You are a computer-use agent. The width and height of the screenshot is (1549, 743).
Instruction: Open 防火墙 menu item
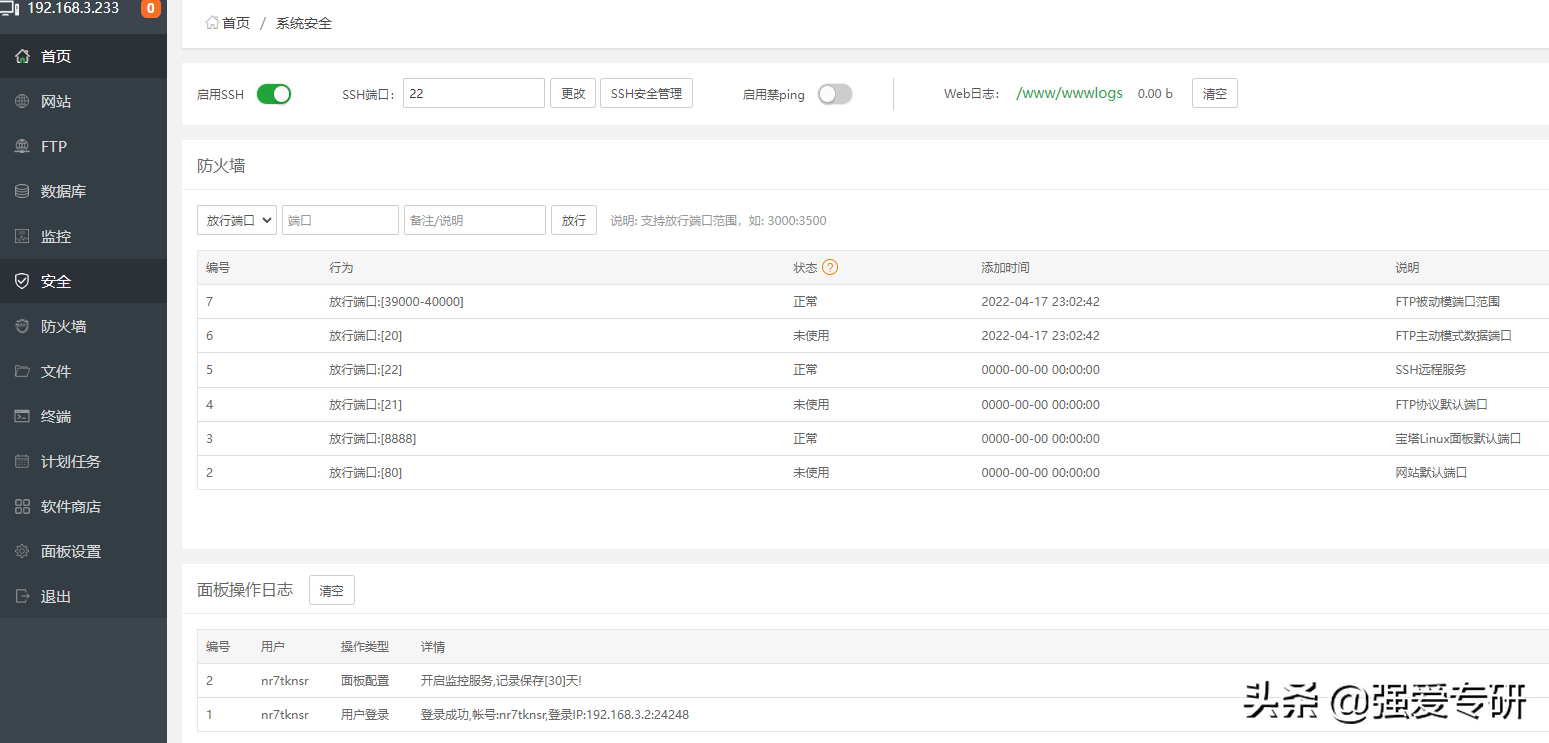[83, 326]
